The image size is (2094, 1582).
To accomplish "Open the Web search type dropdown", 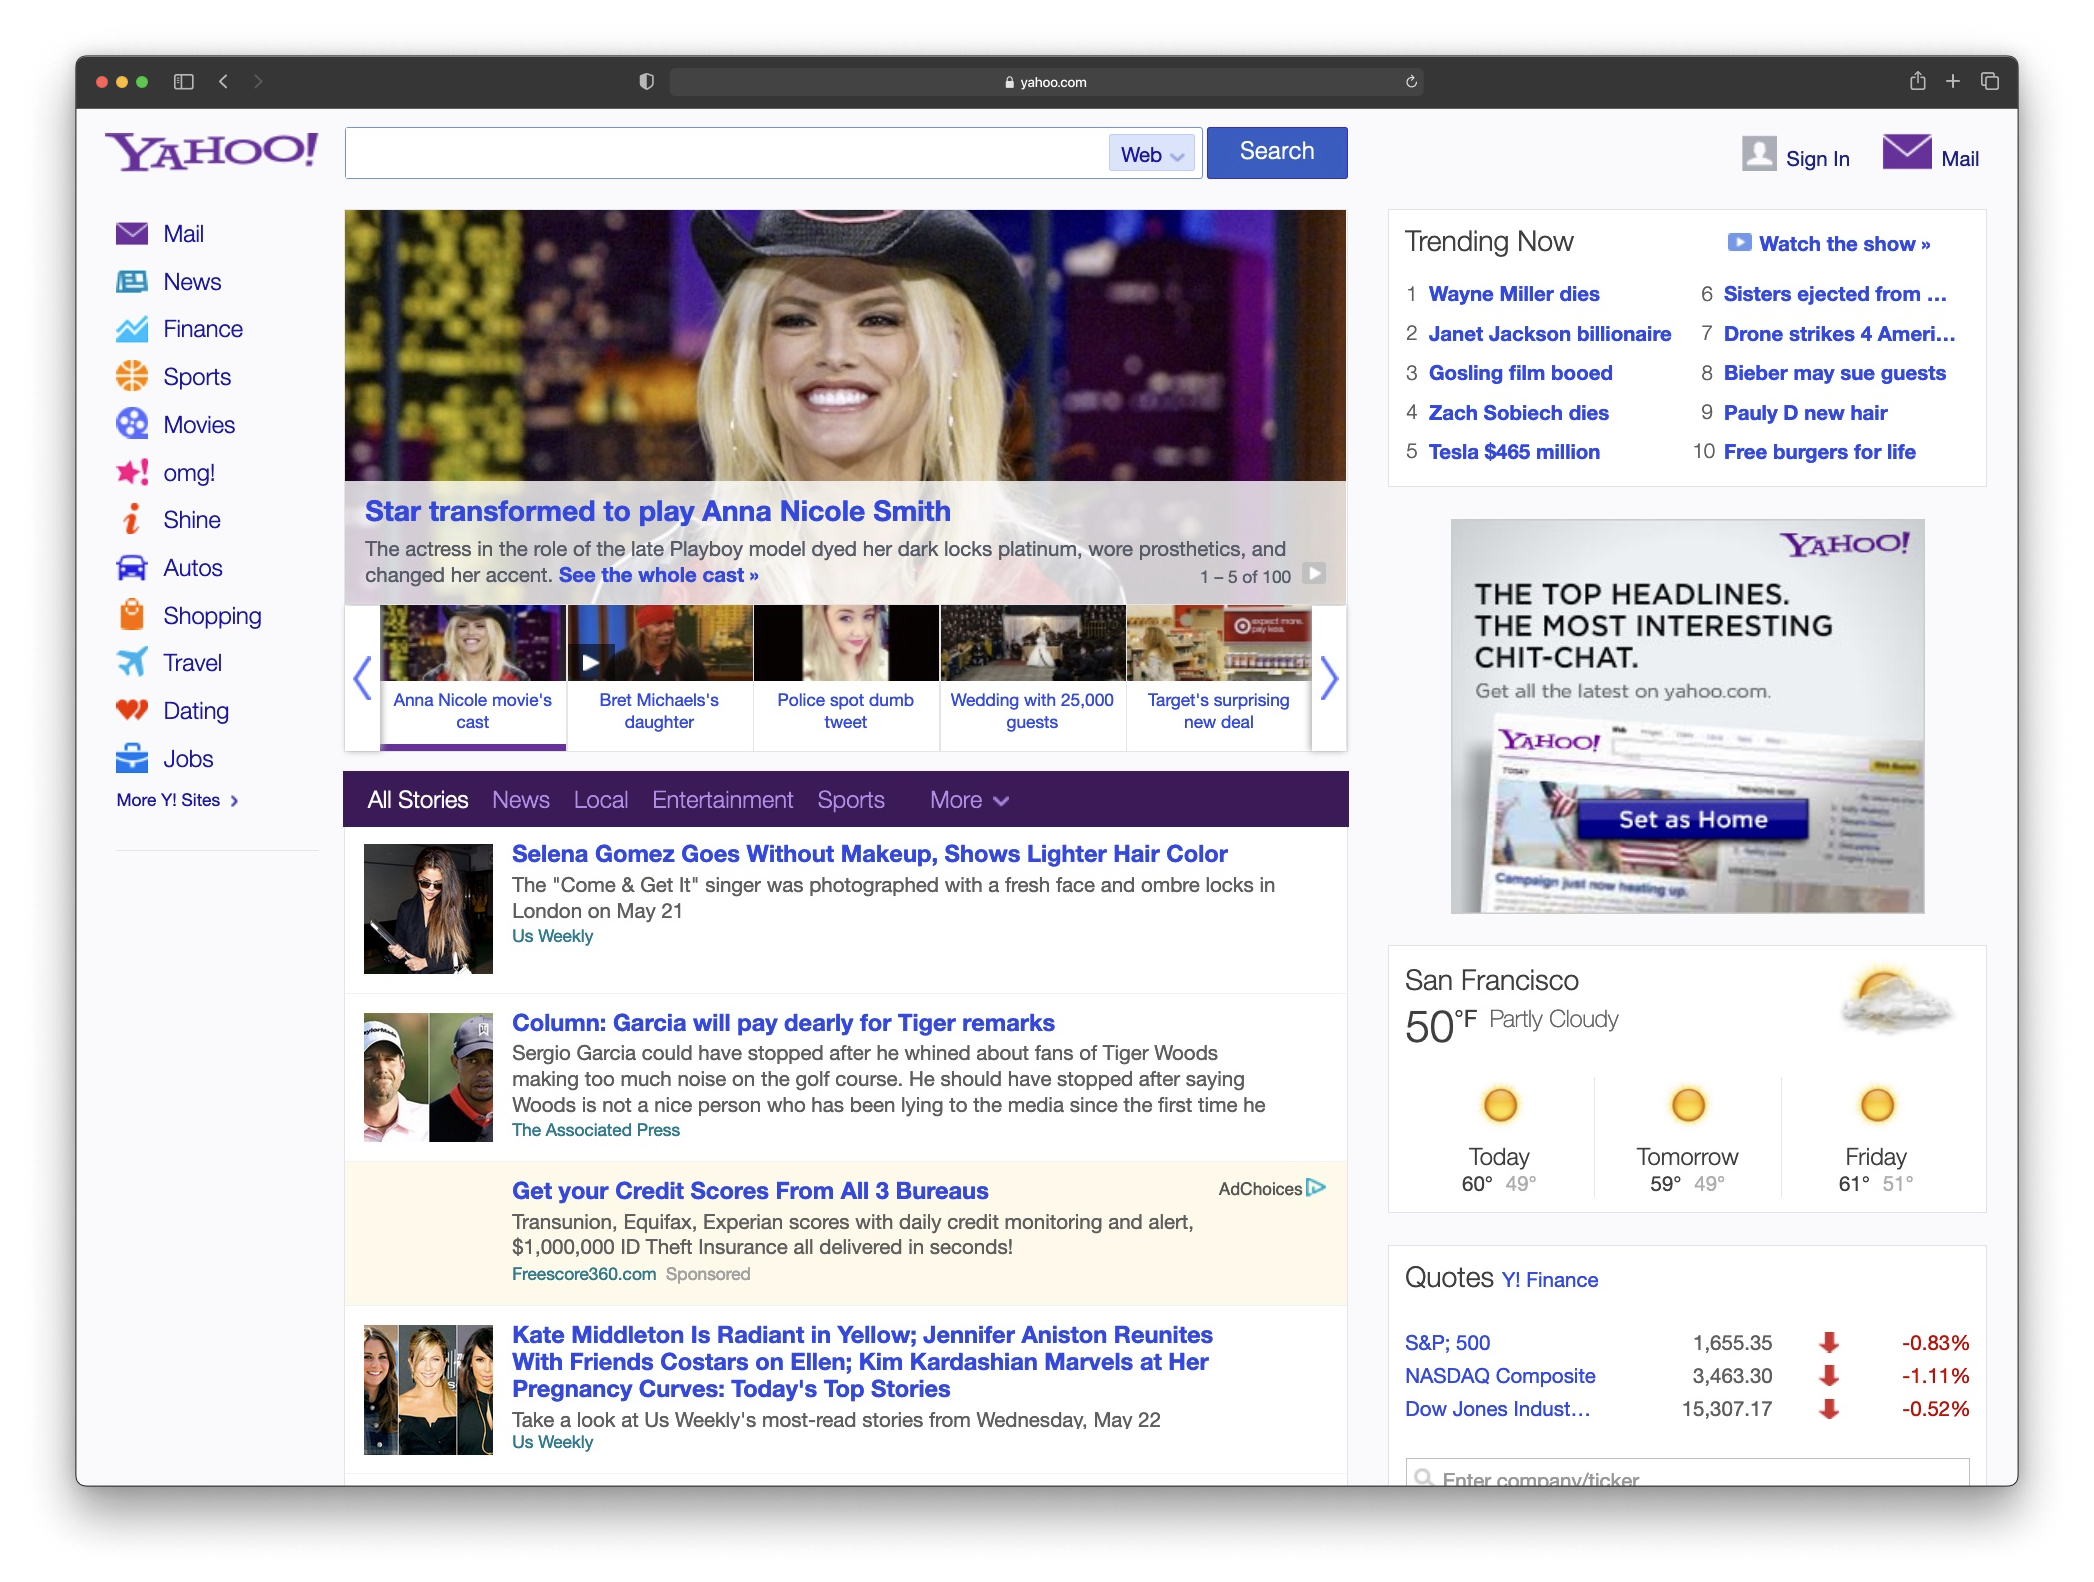I will (x=1152, y=154).
